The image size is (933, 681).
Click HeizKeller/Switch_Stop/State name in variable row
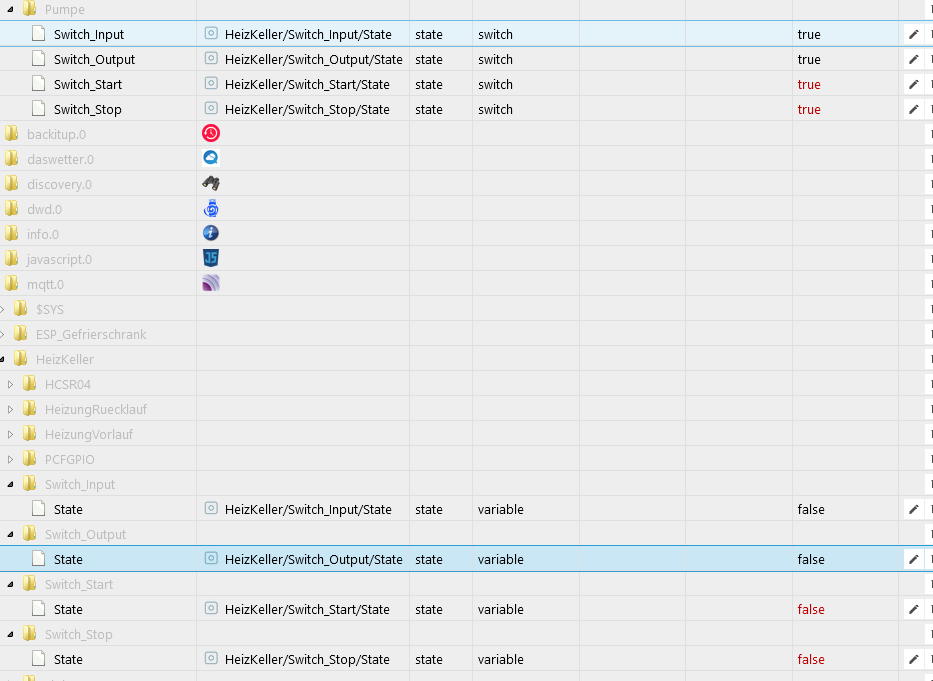coord(307,660)
